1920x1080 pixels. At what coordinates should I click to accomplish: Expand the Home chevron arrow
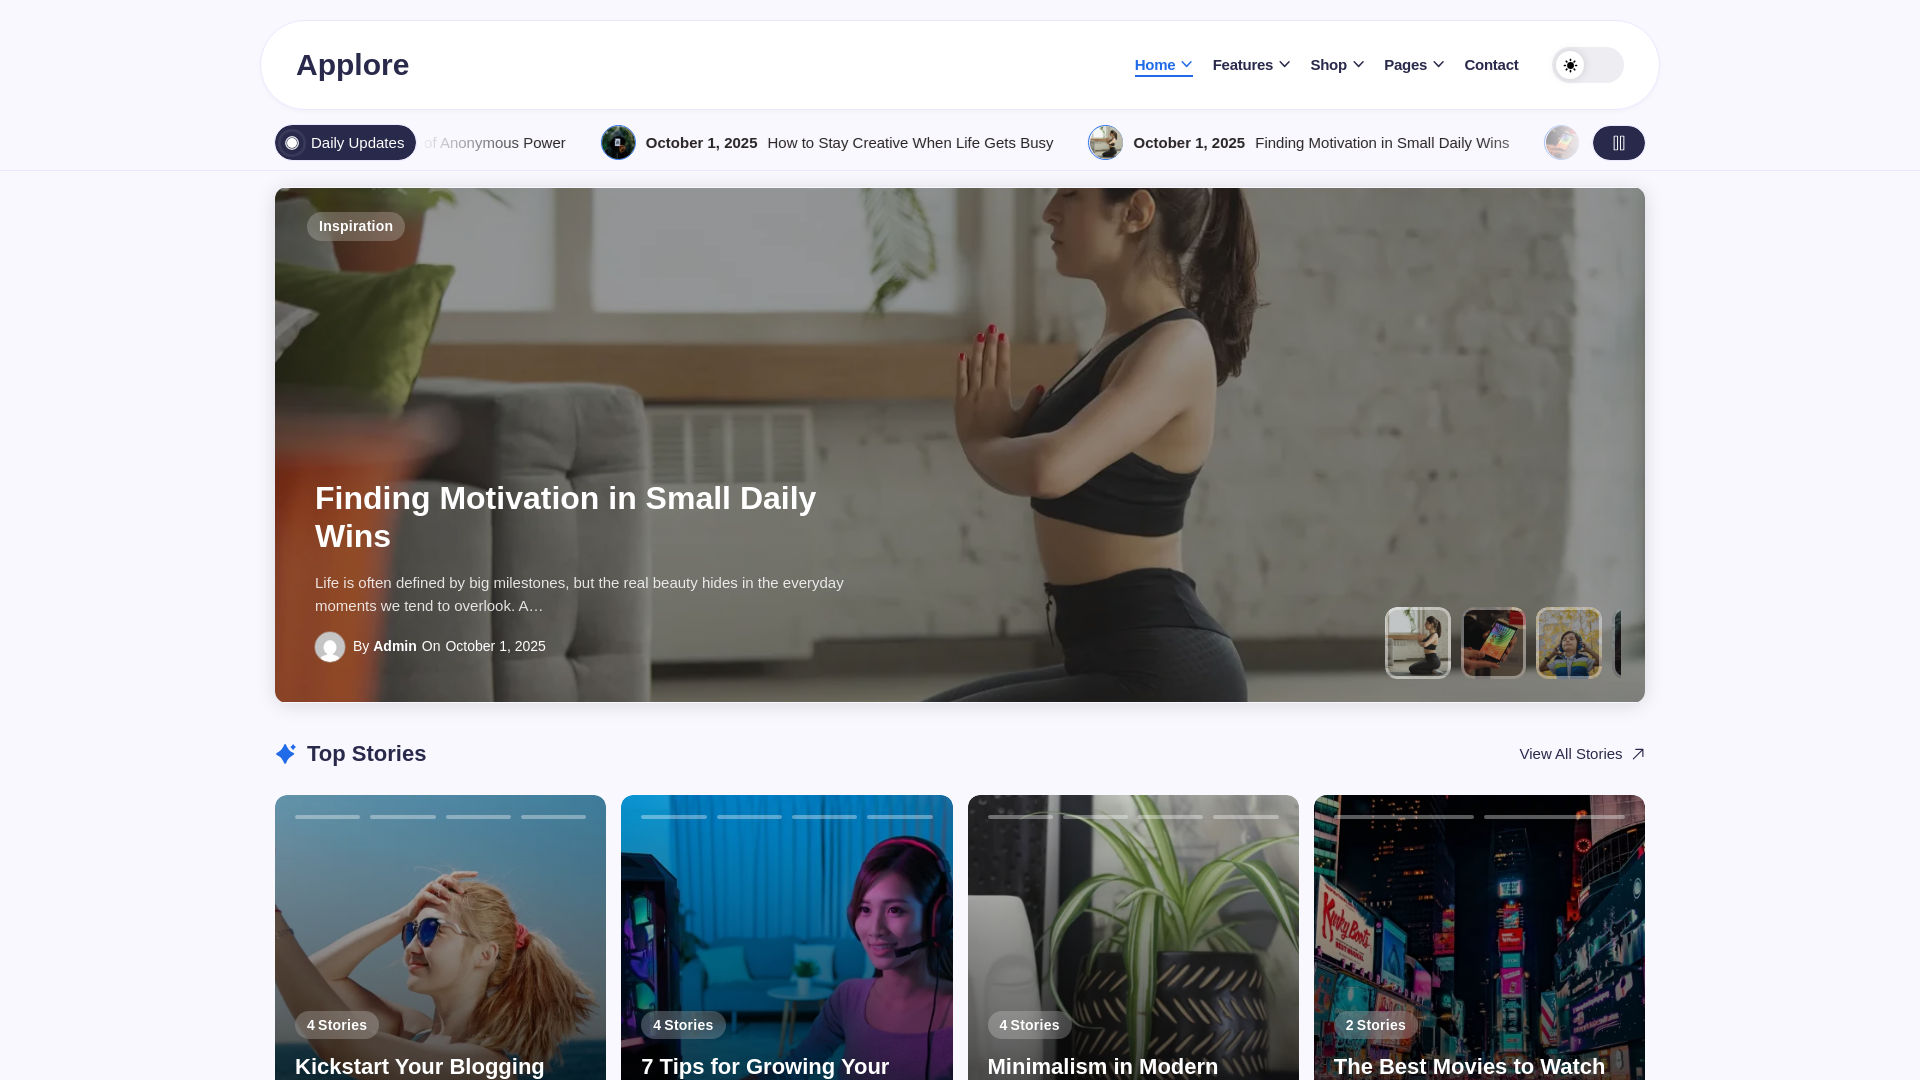coord(1186,65)
